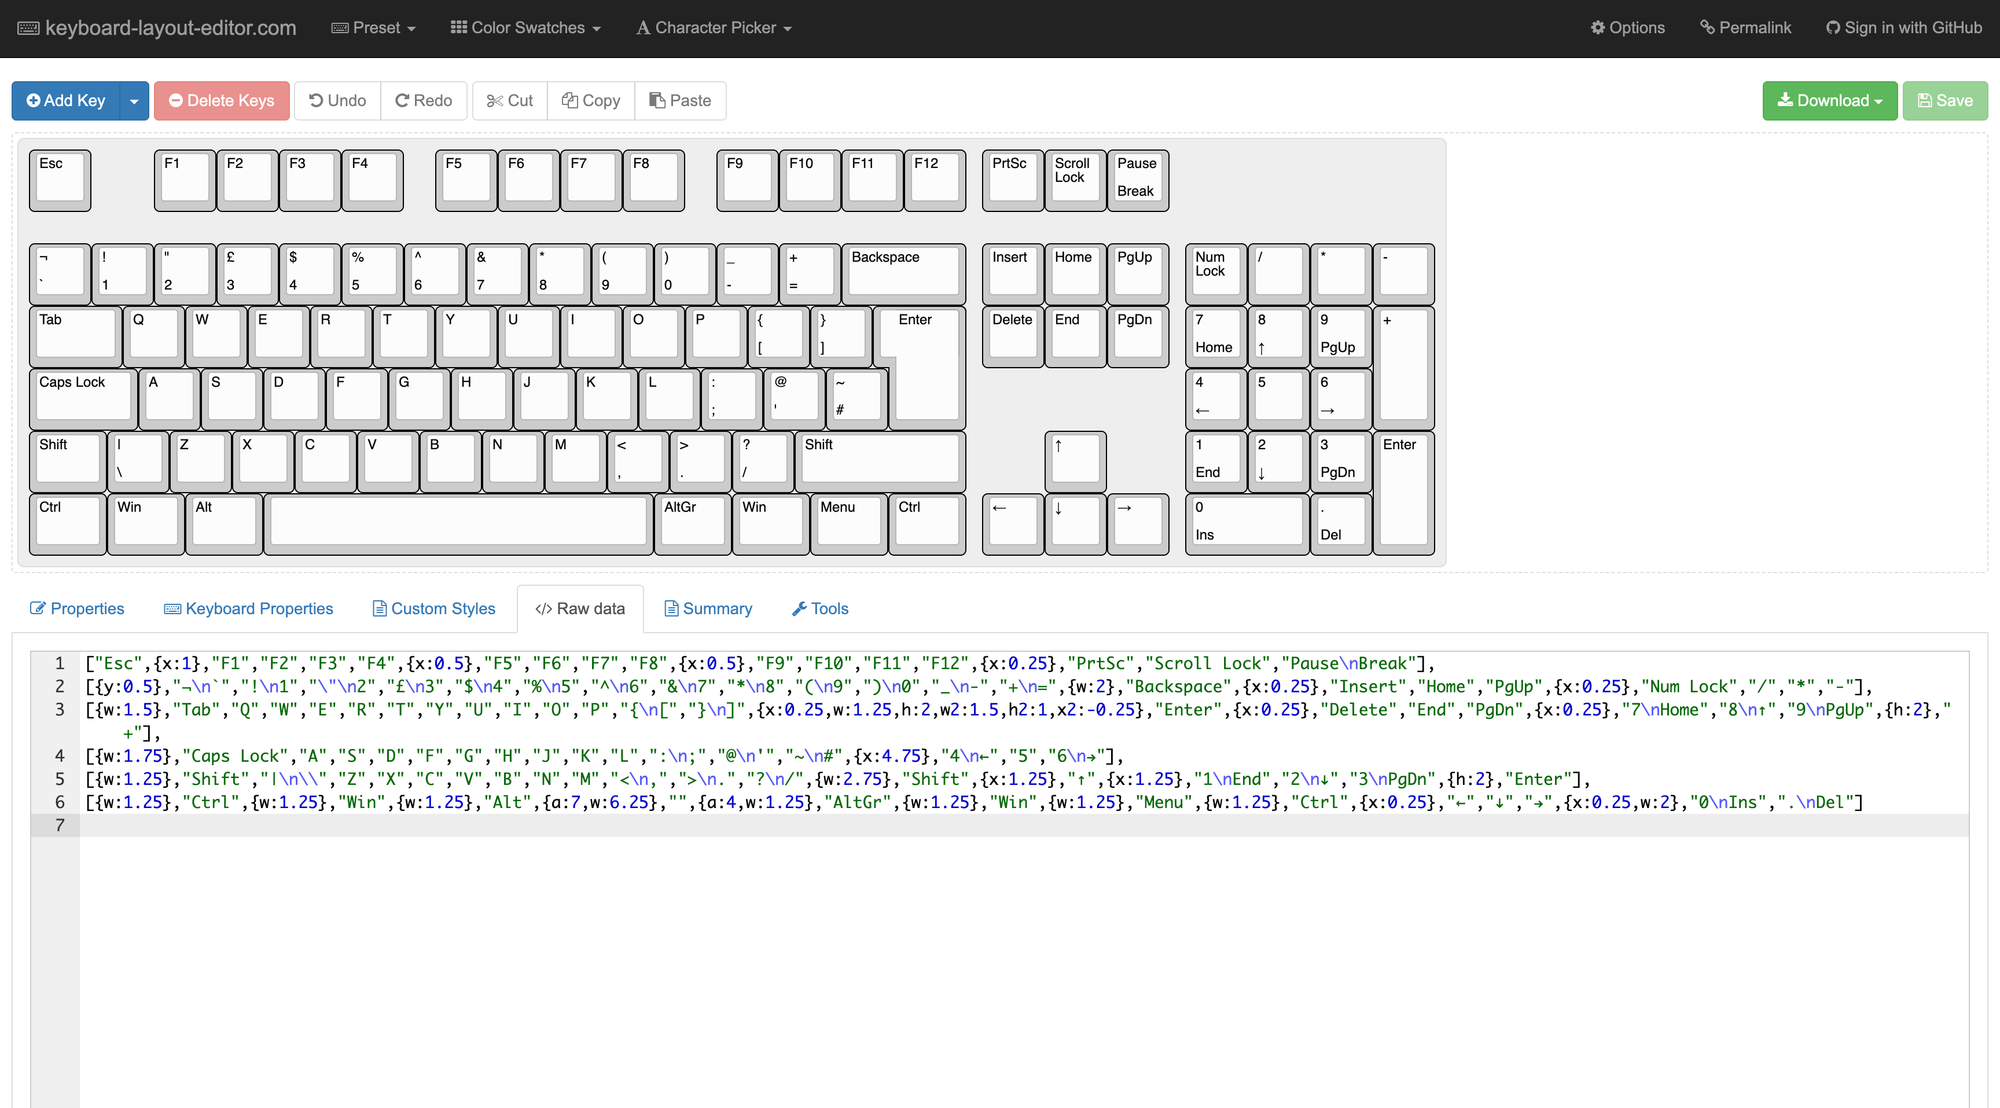This screenshot has width=2000, height=1108.
Task: Click the Copy toolbar button
Action: tap(590, 100)
